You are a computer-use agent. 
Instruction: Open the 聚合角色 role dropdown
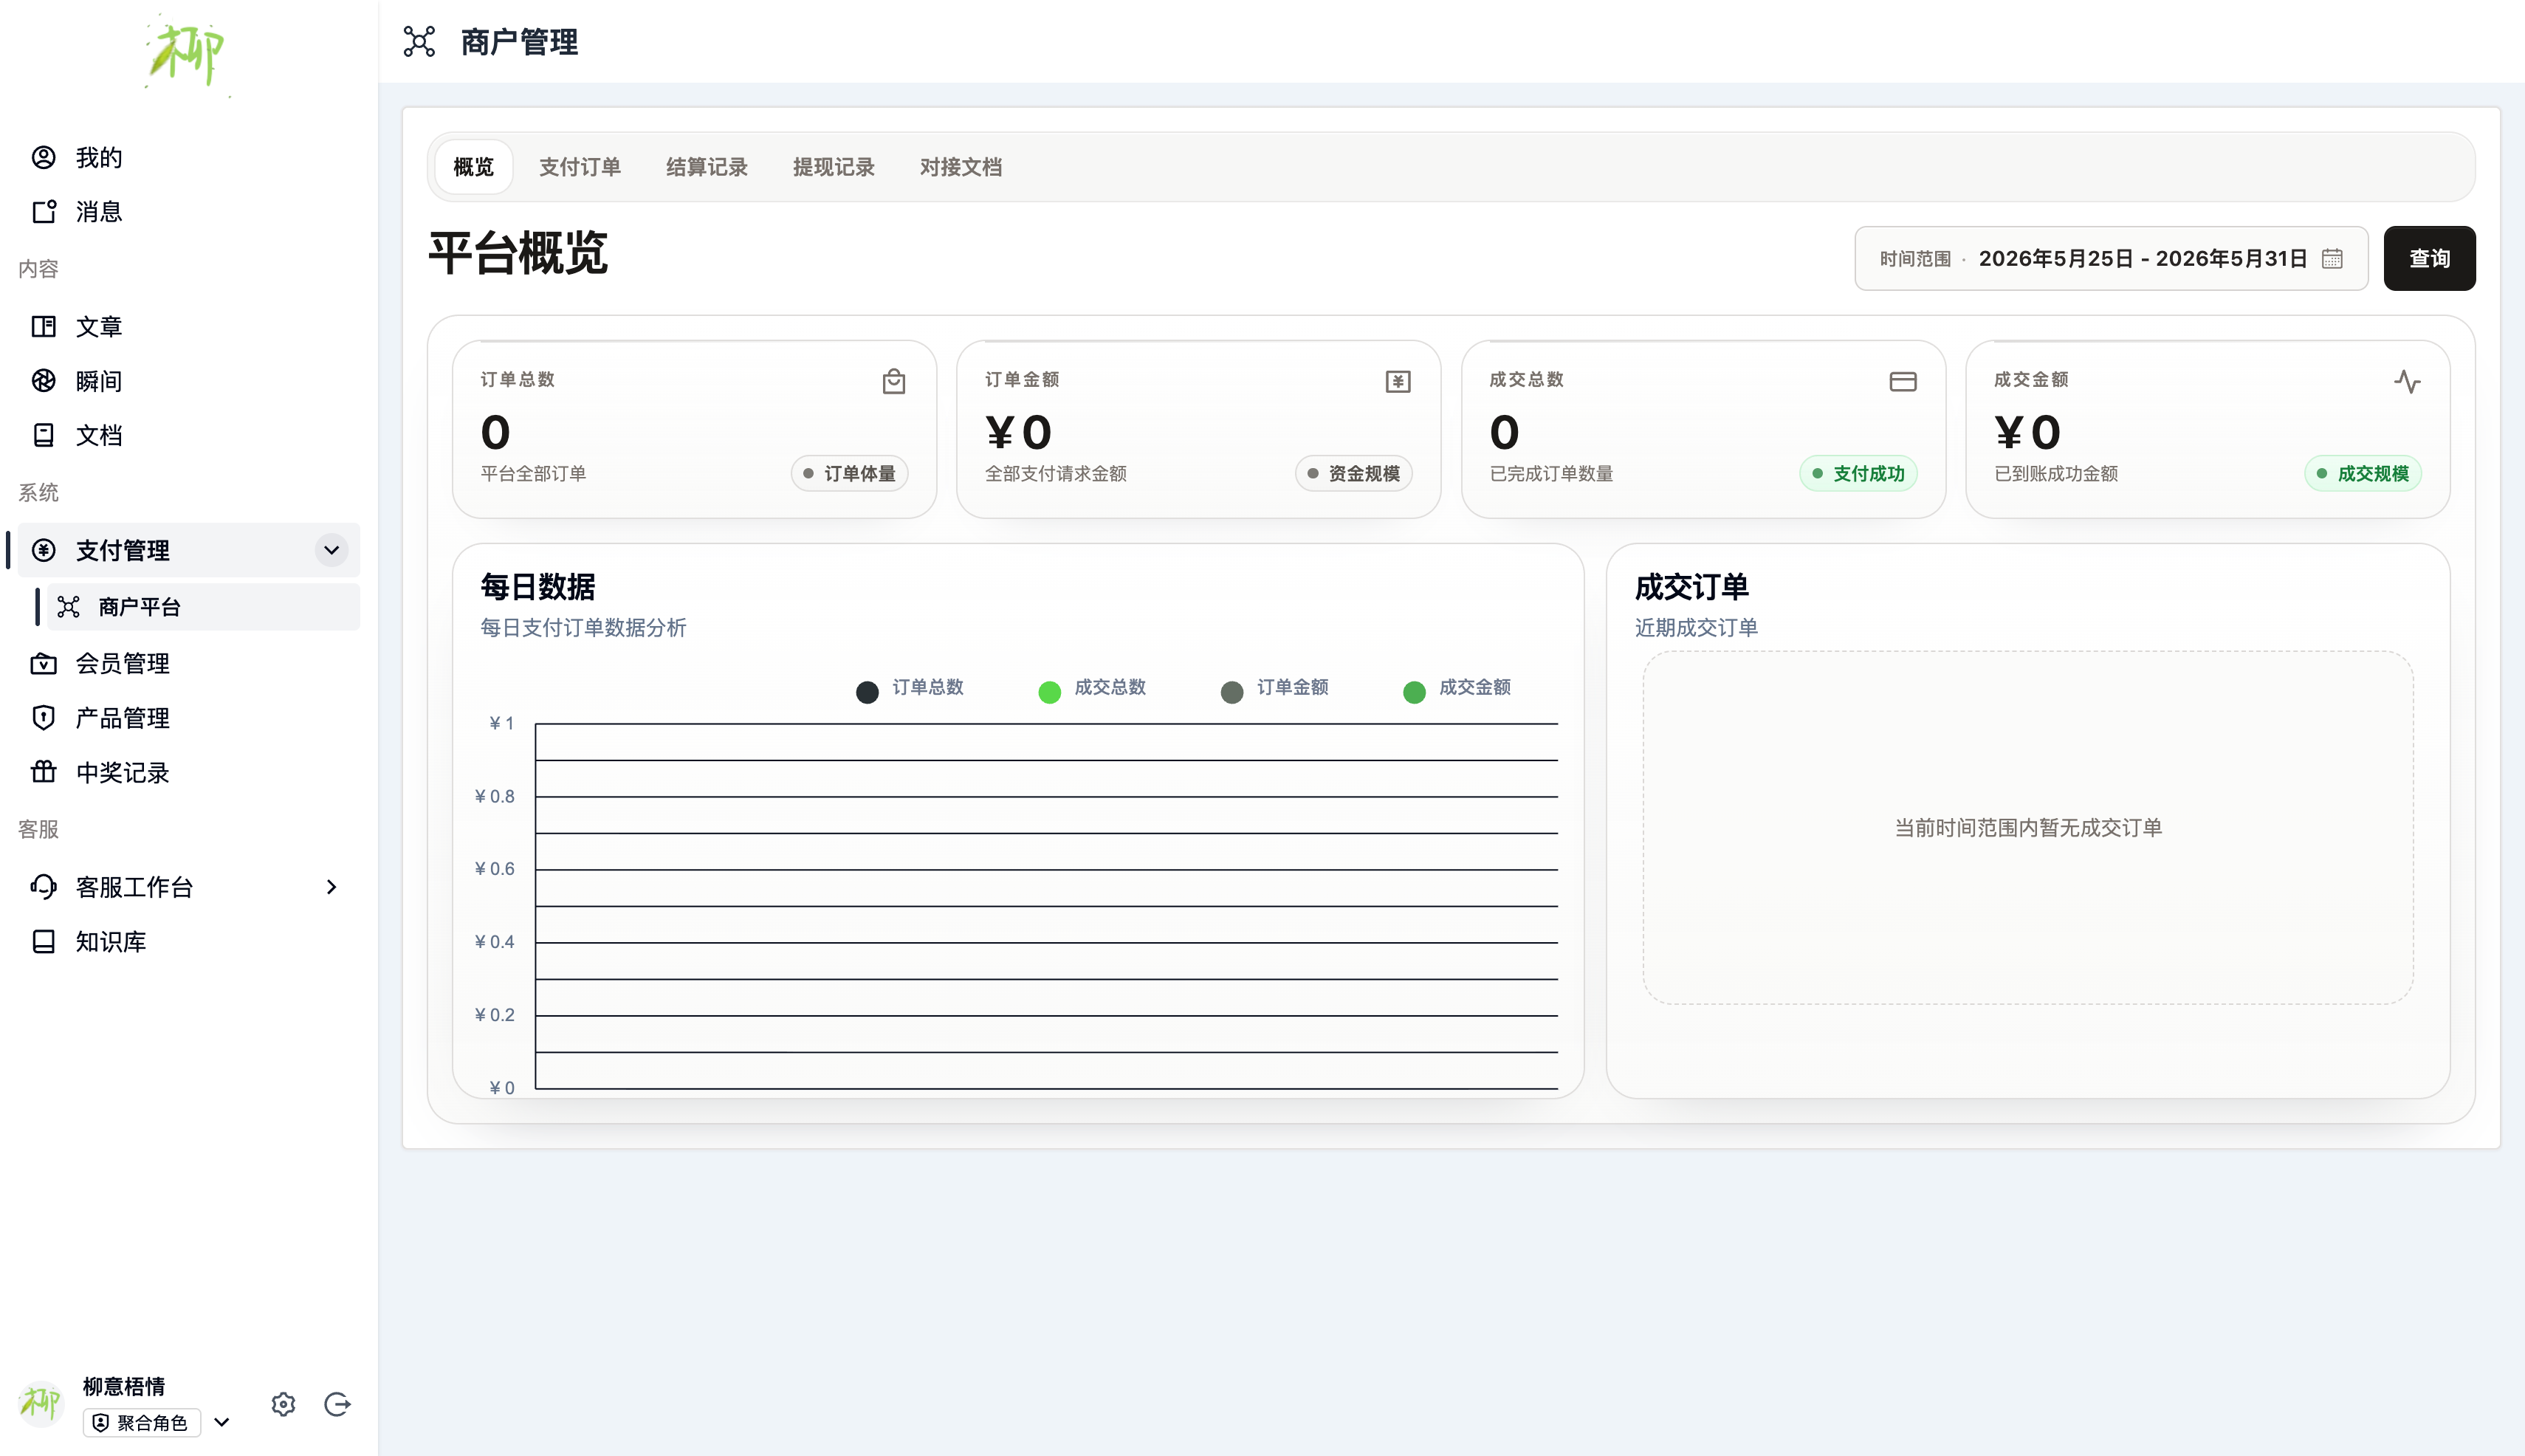click(158, 1422)
